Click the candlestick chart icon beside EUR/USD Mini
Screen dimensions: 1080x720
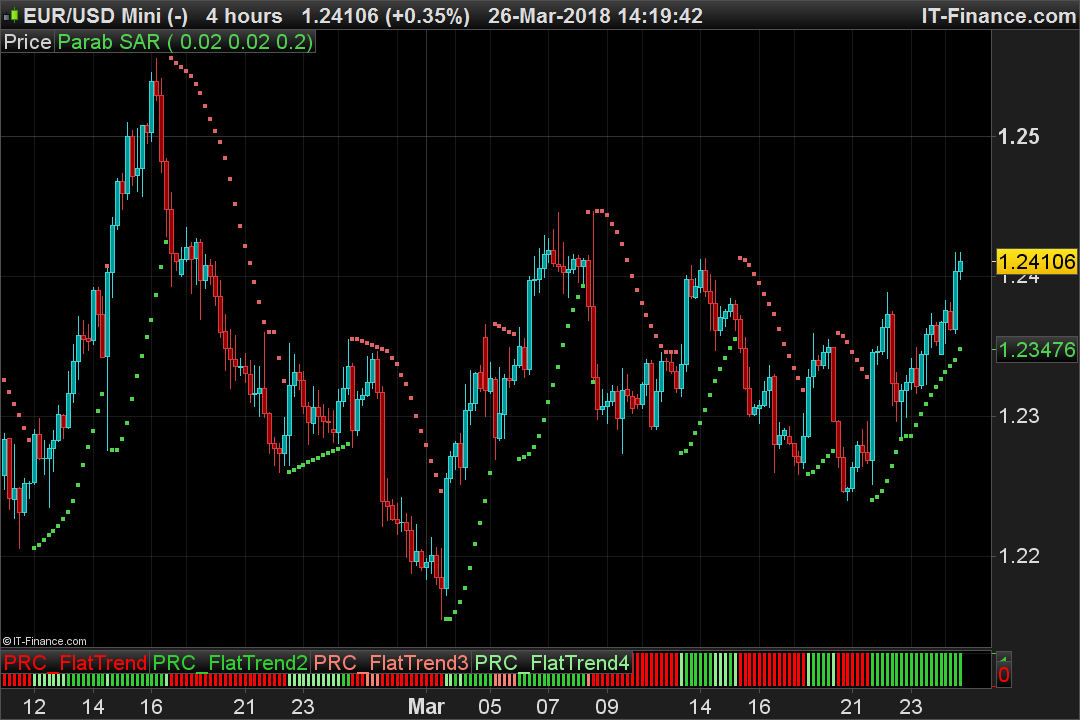pyautogui.click(x=12, y=15)
